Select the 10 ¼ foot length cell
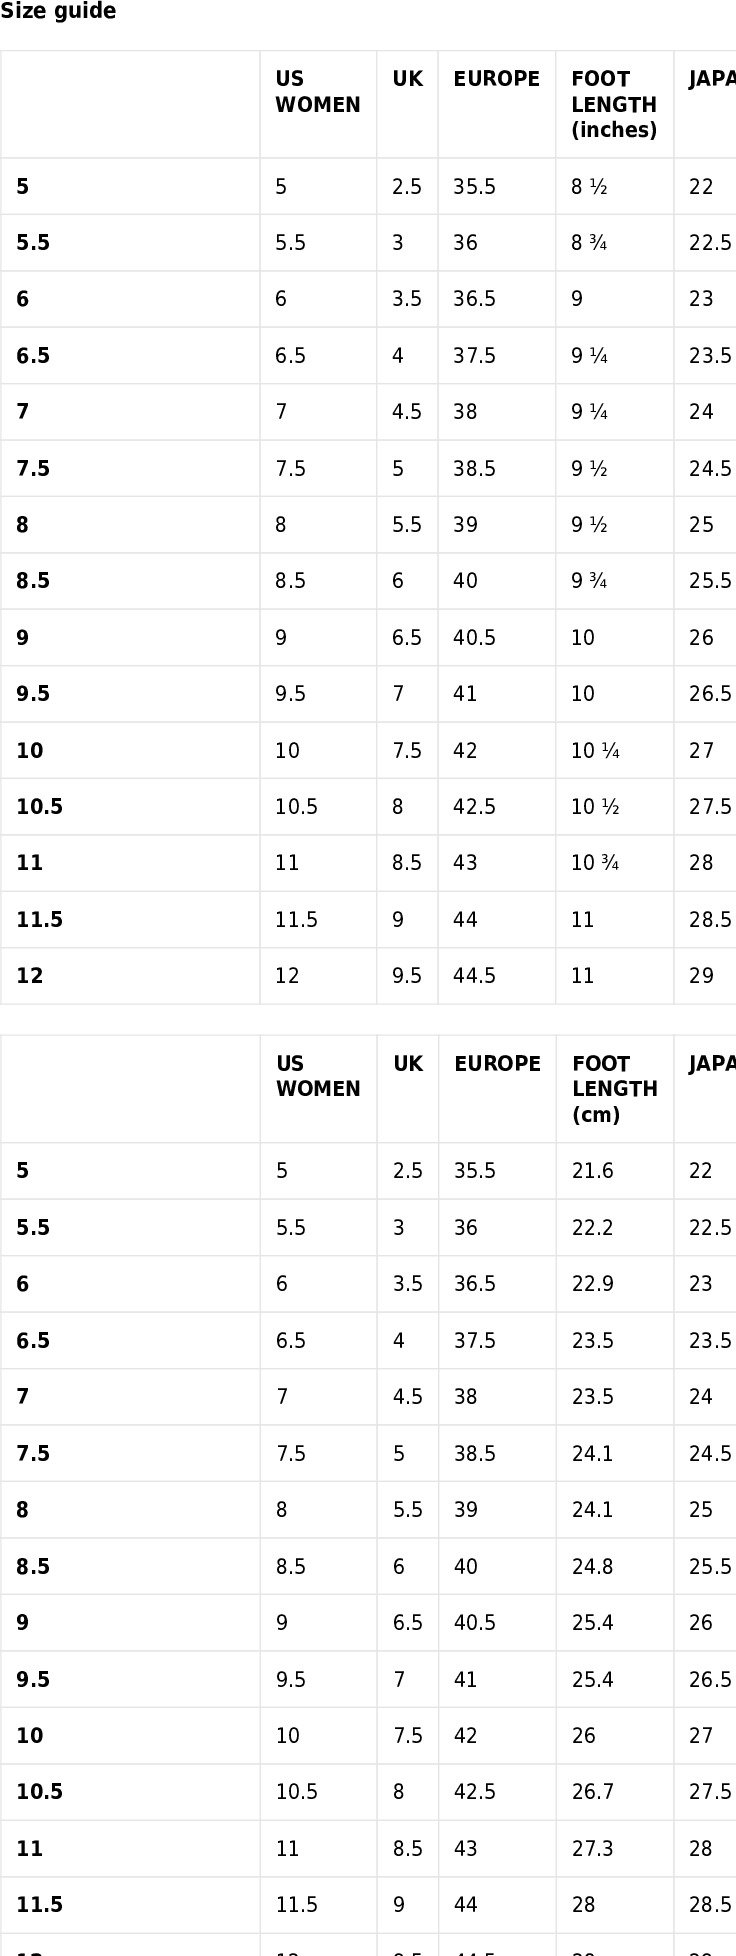This screenshot has height=1956, width=736. tap(595, 751)
